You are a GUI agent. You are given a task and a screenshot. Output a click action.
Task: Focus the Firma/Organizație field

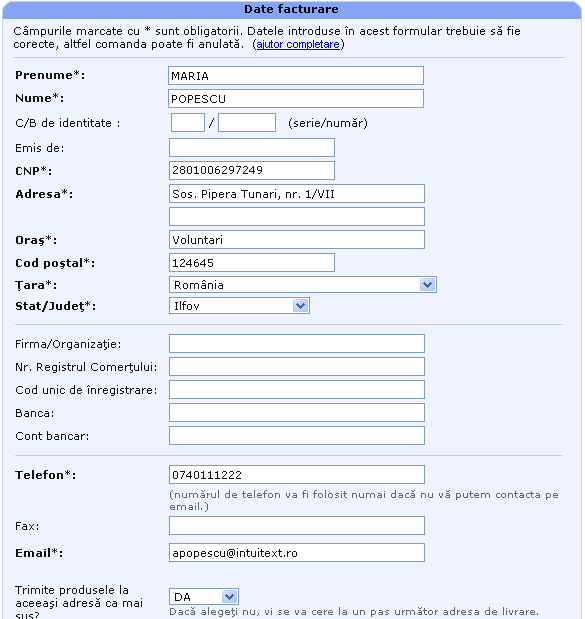(297, 344)
